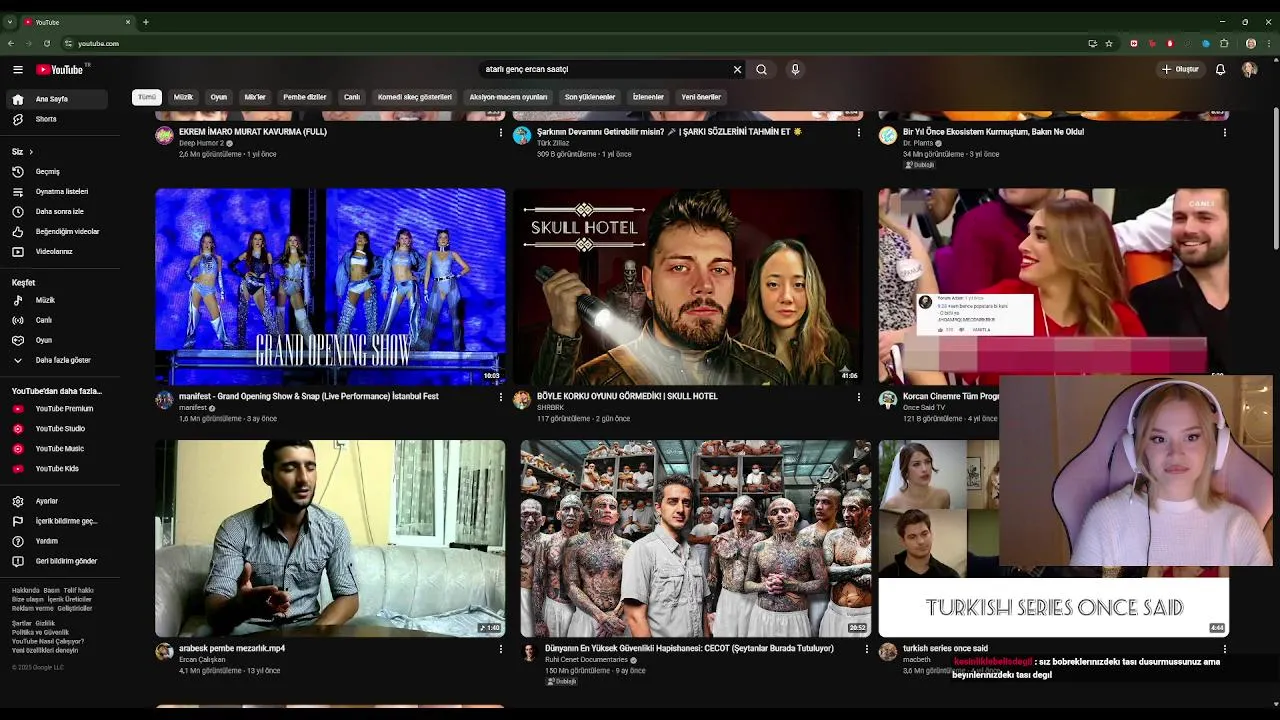Expand Daha fazla göster in sidebar
Screen dimensions: 1280x720
coord(58,360)
